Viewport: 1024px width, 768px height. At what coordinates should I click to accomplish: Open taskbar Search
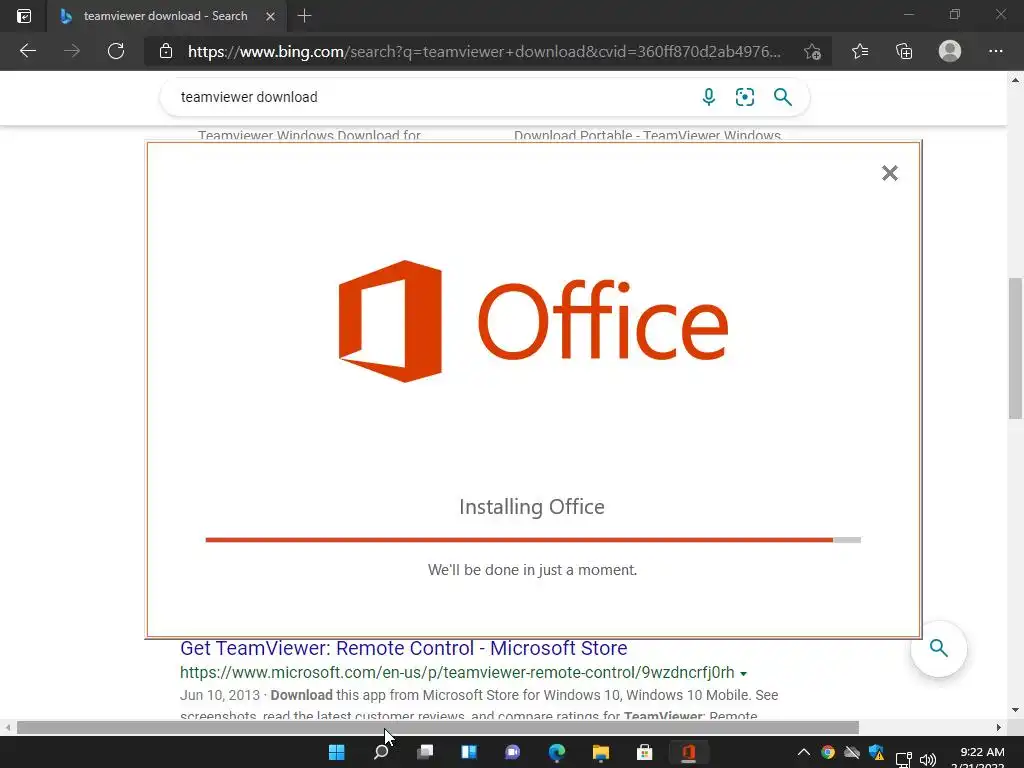[x=381, y=752]
